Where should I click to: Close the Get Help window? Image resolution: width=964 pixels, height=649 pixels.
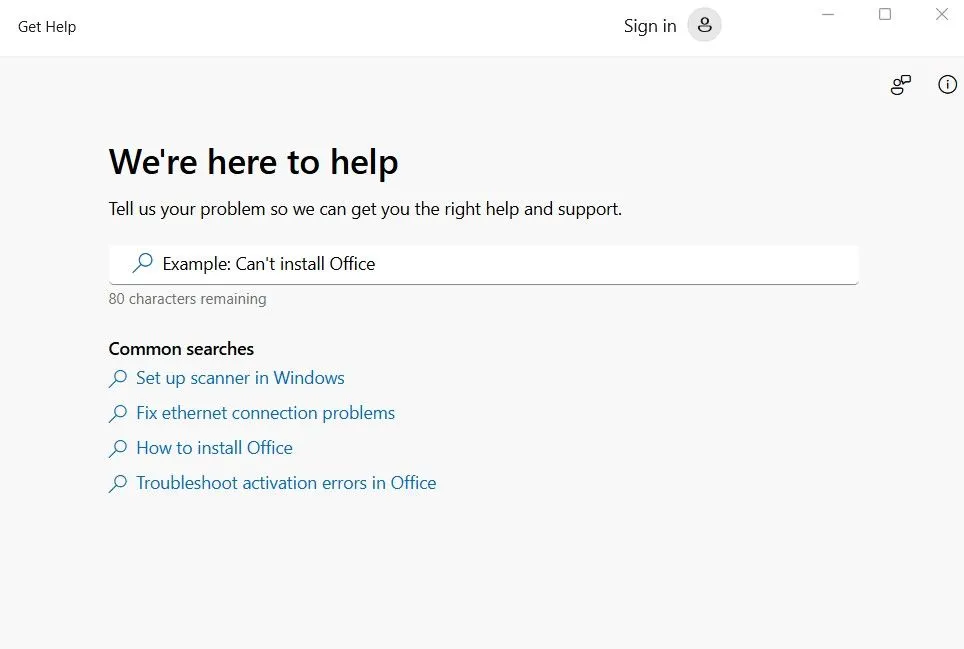click(941, 14)
